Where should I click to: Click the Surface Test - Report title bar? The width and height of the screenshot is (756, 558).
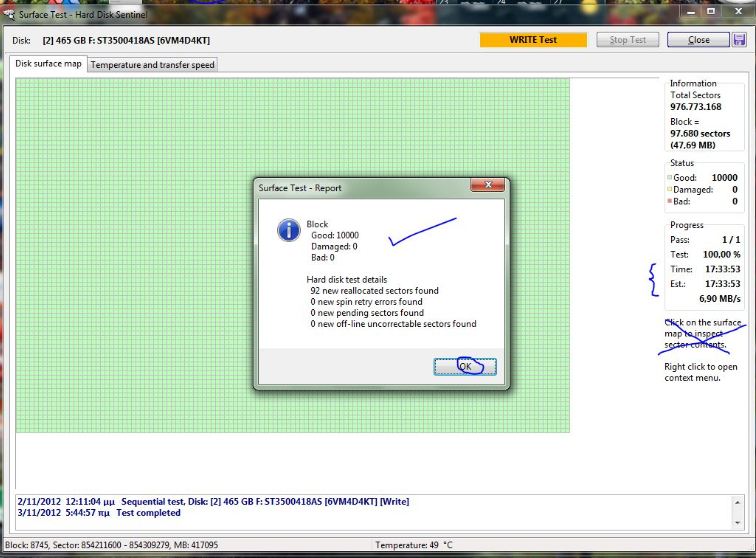coord(362,188)
